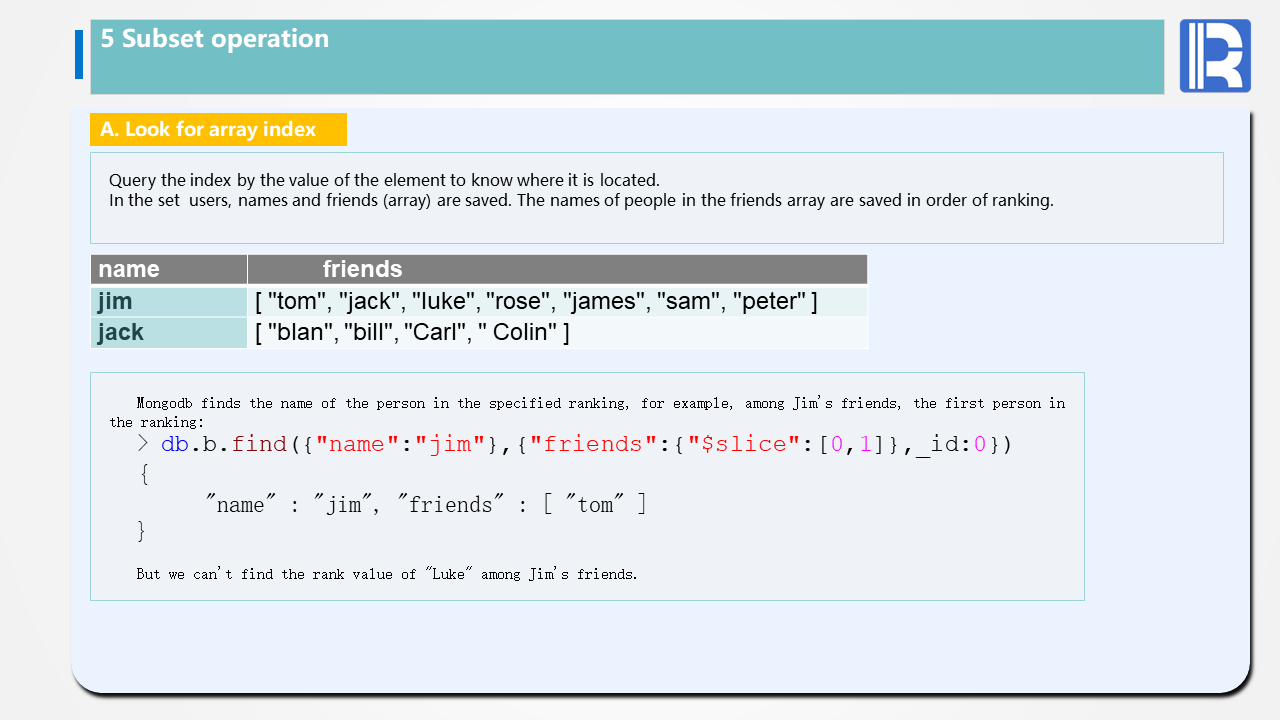Click the 'Query the index by the value' sentence
The width and height of the screenshot is (1280, 720).
click(x=384, y=181)
